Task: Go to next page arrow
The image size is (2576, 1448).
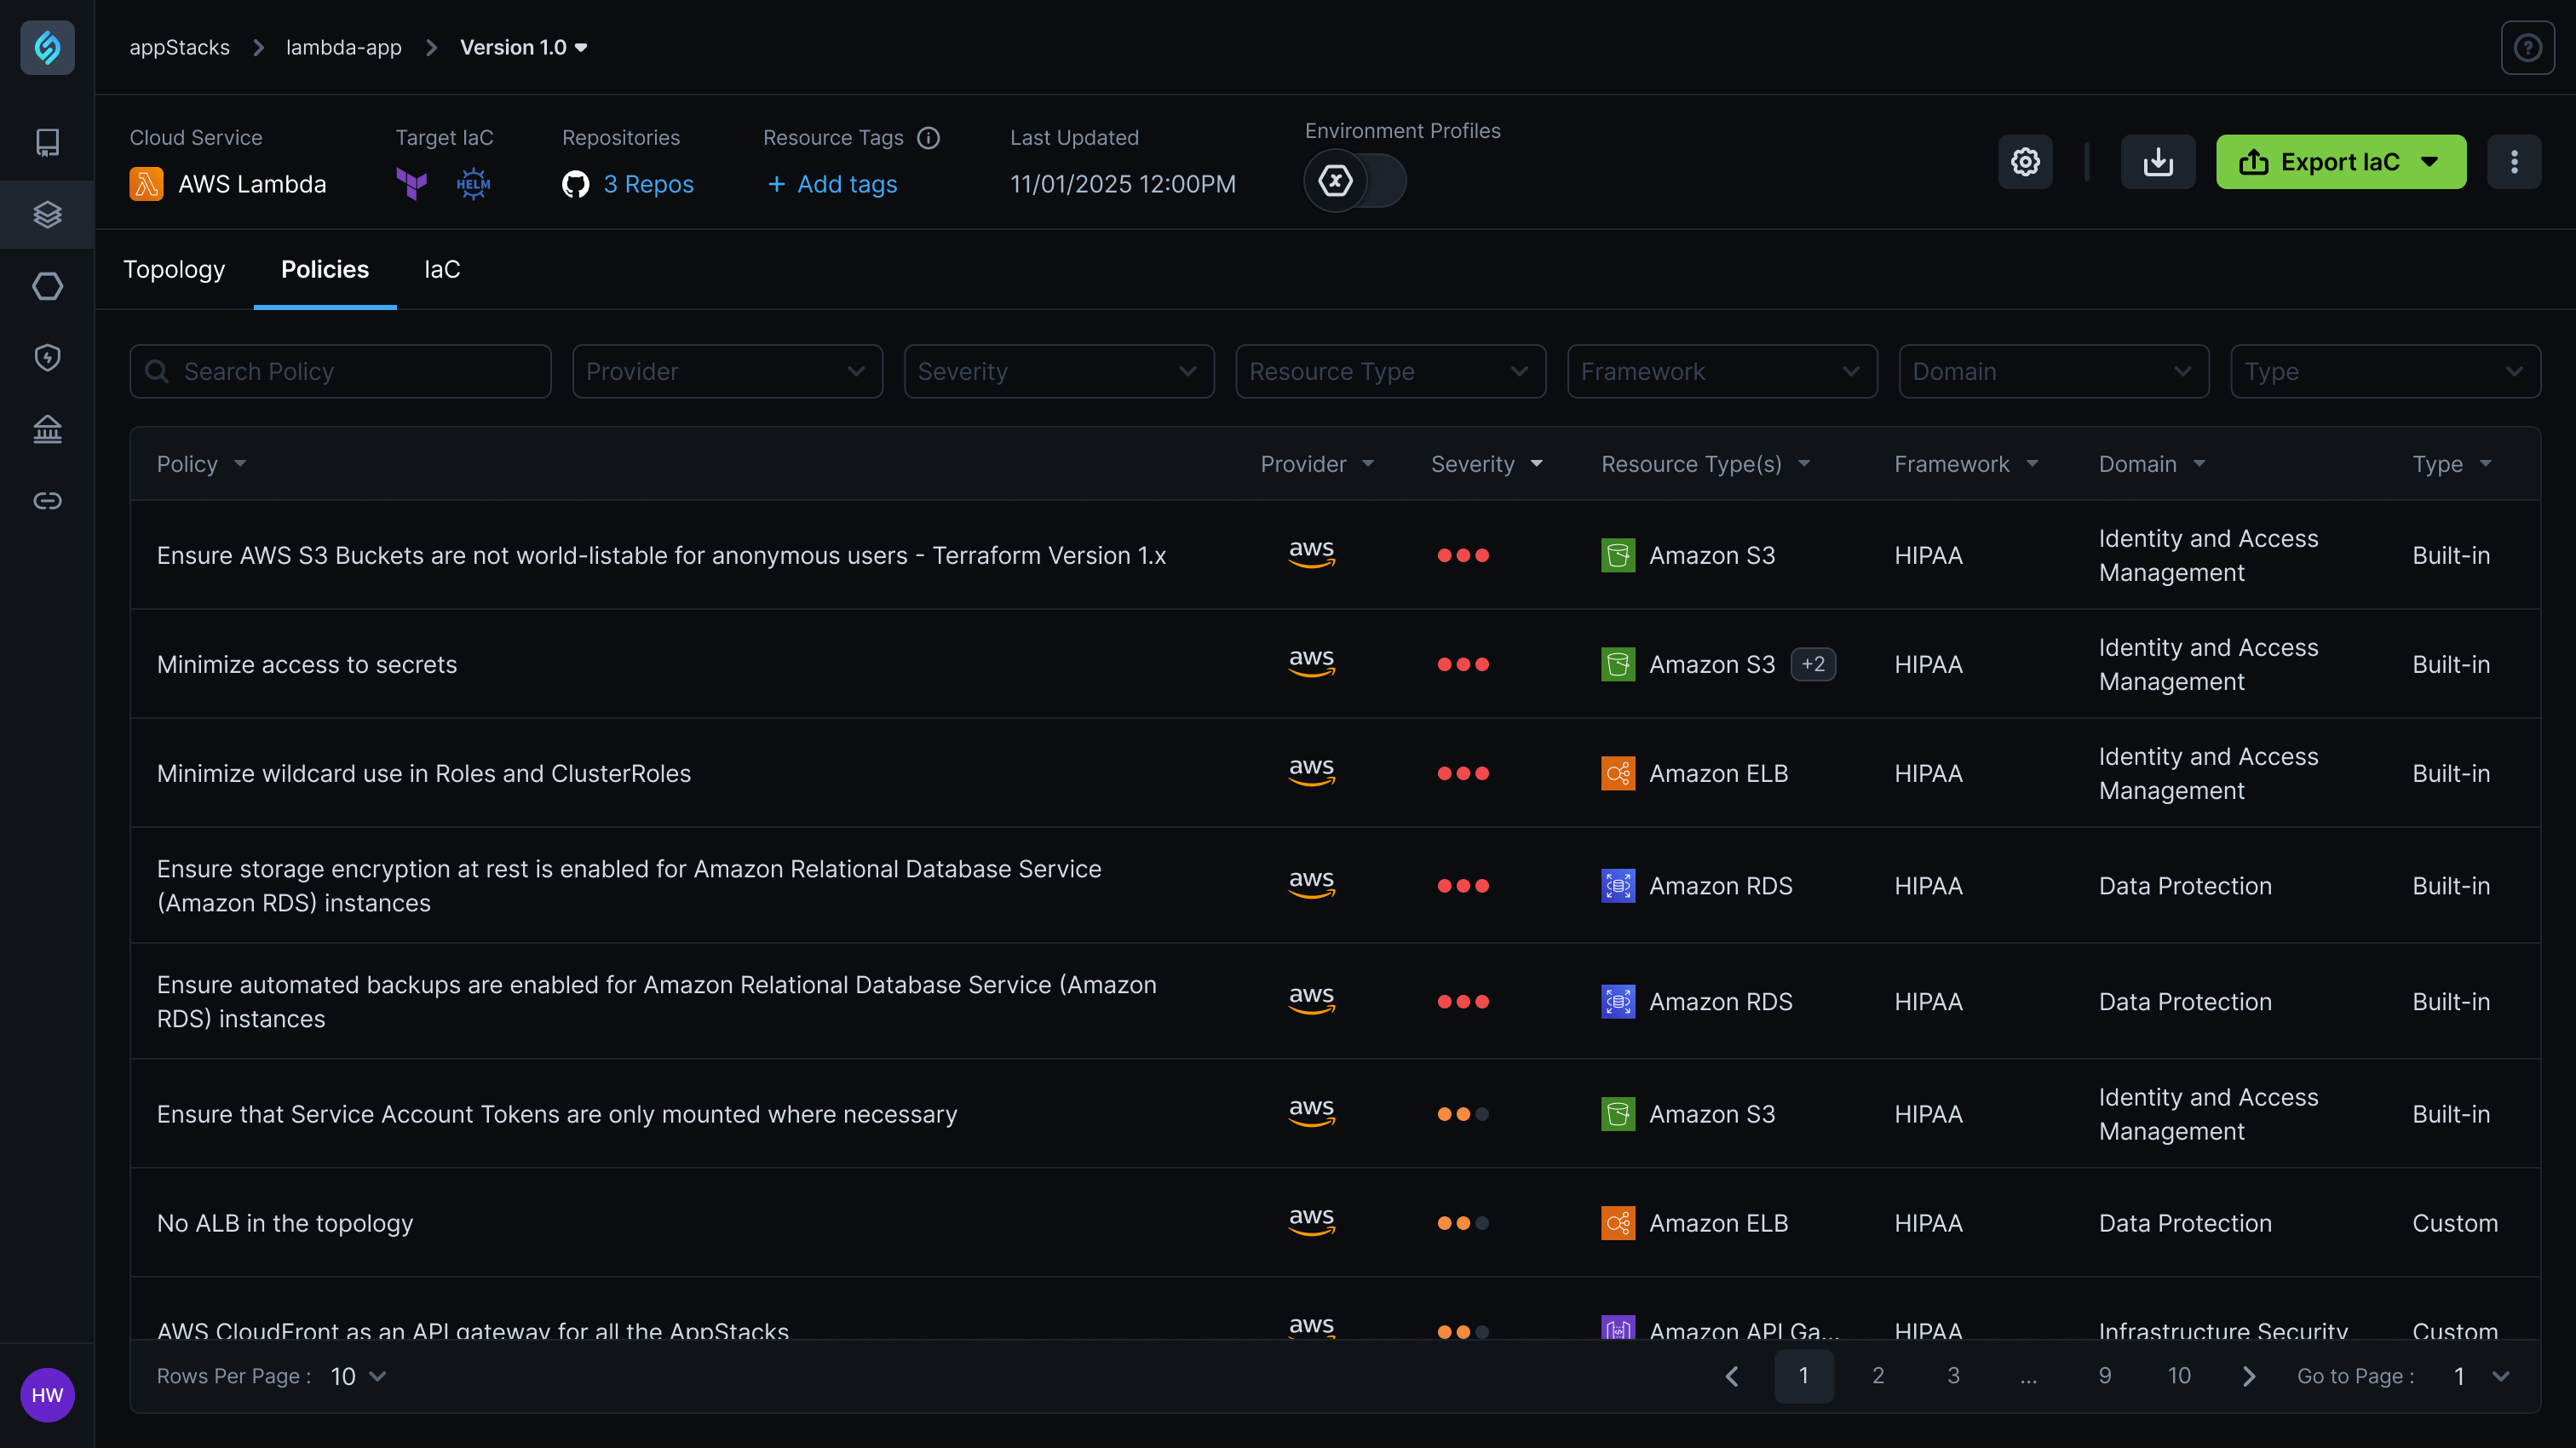Action: click(x=2249, y=1376)
